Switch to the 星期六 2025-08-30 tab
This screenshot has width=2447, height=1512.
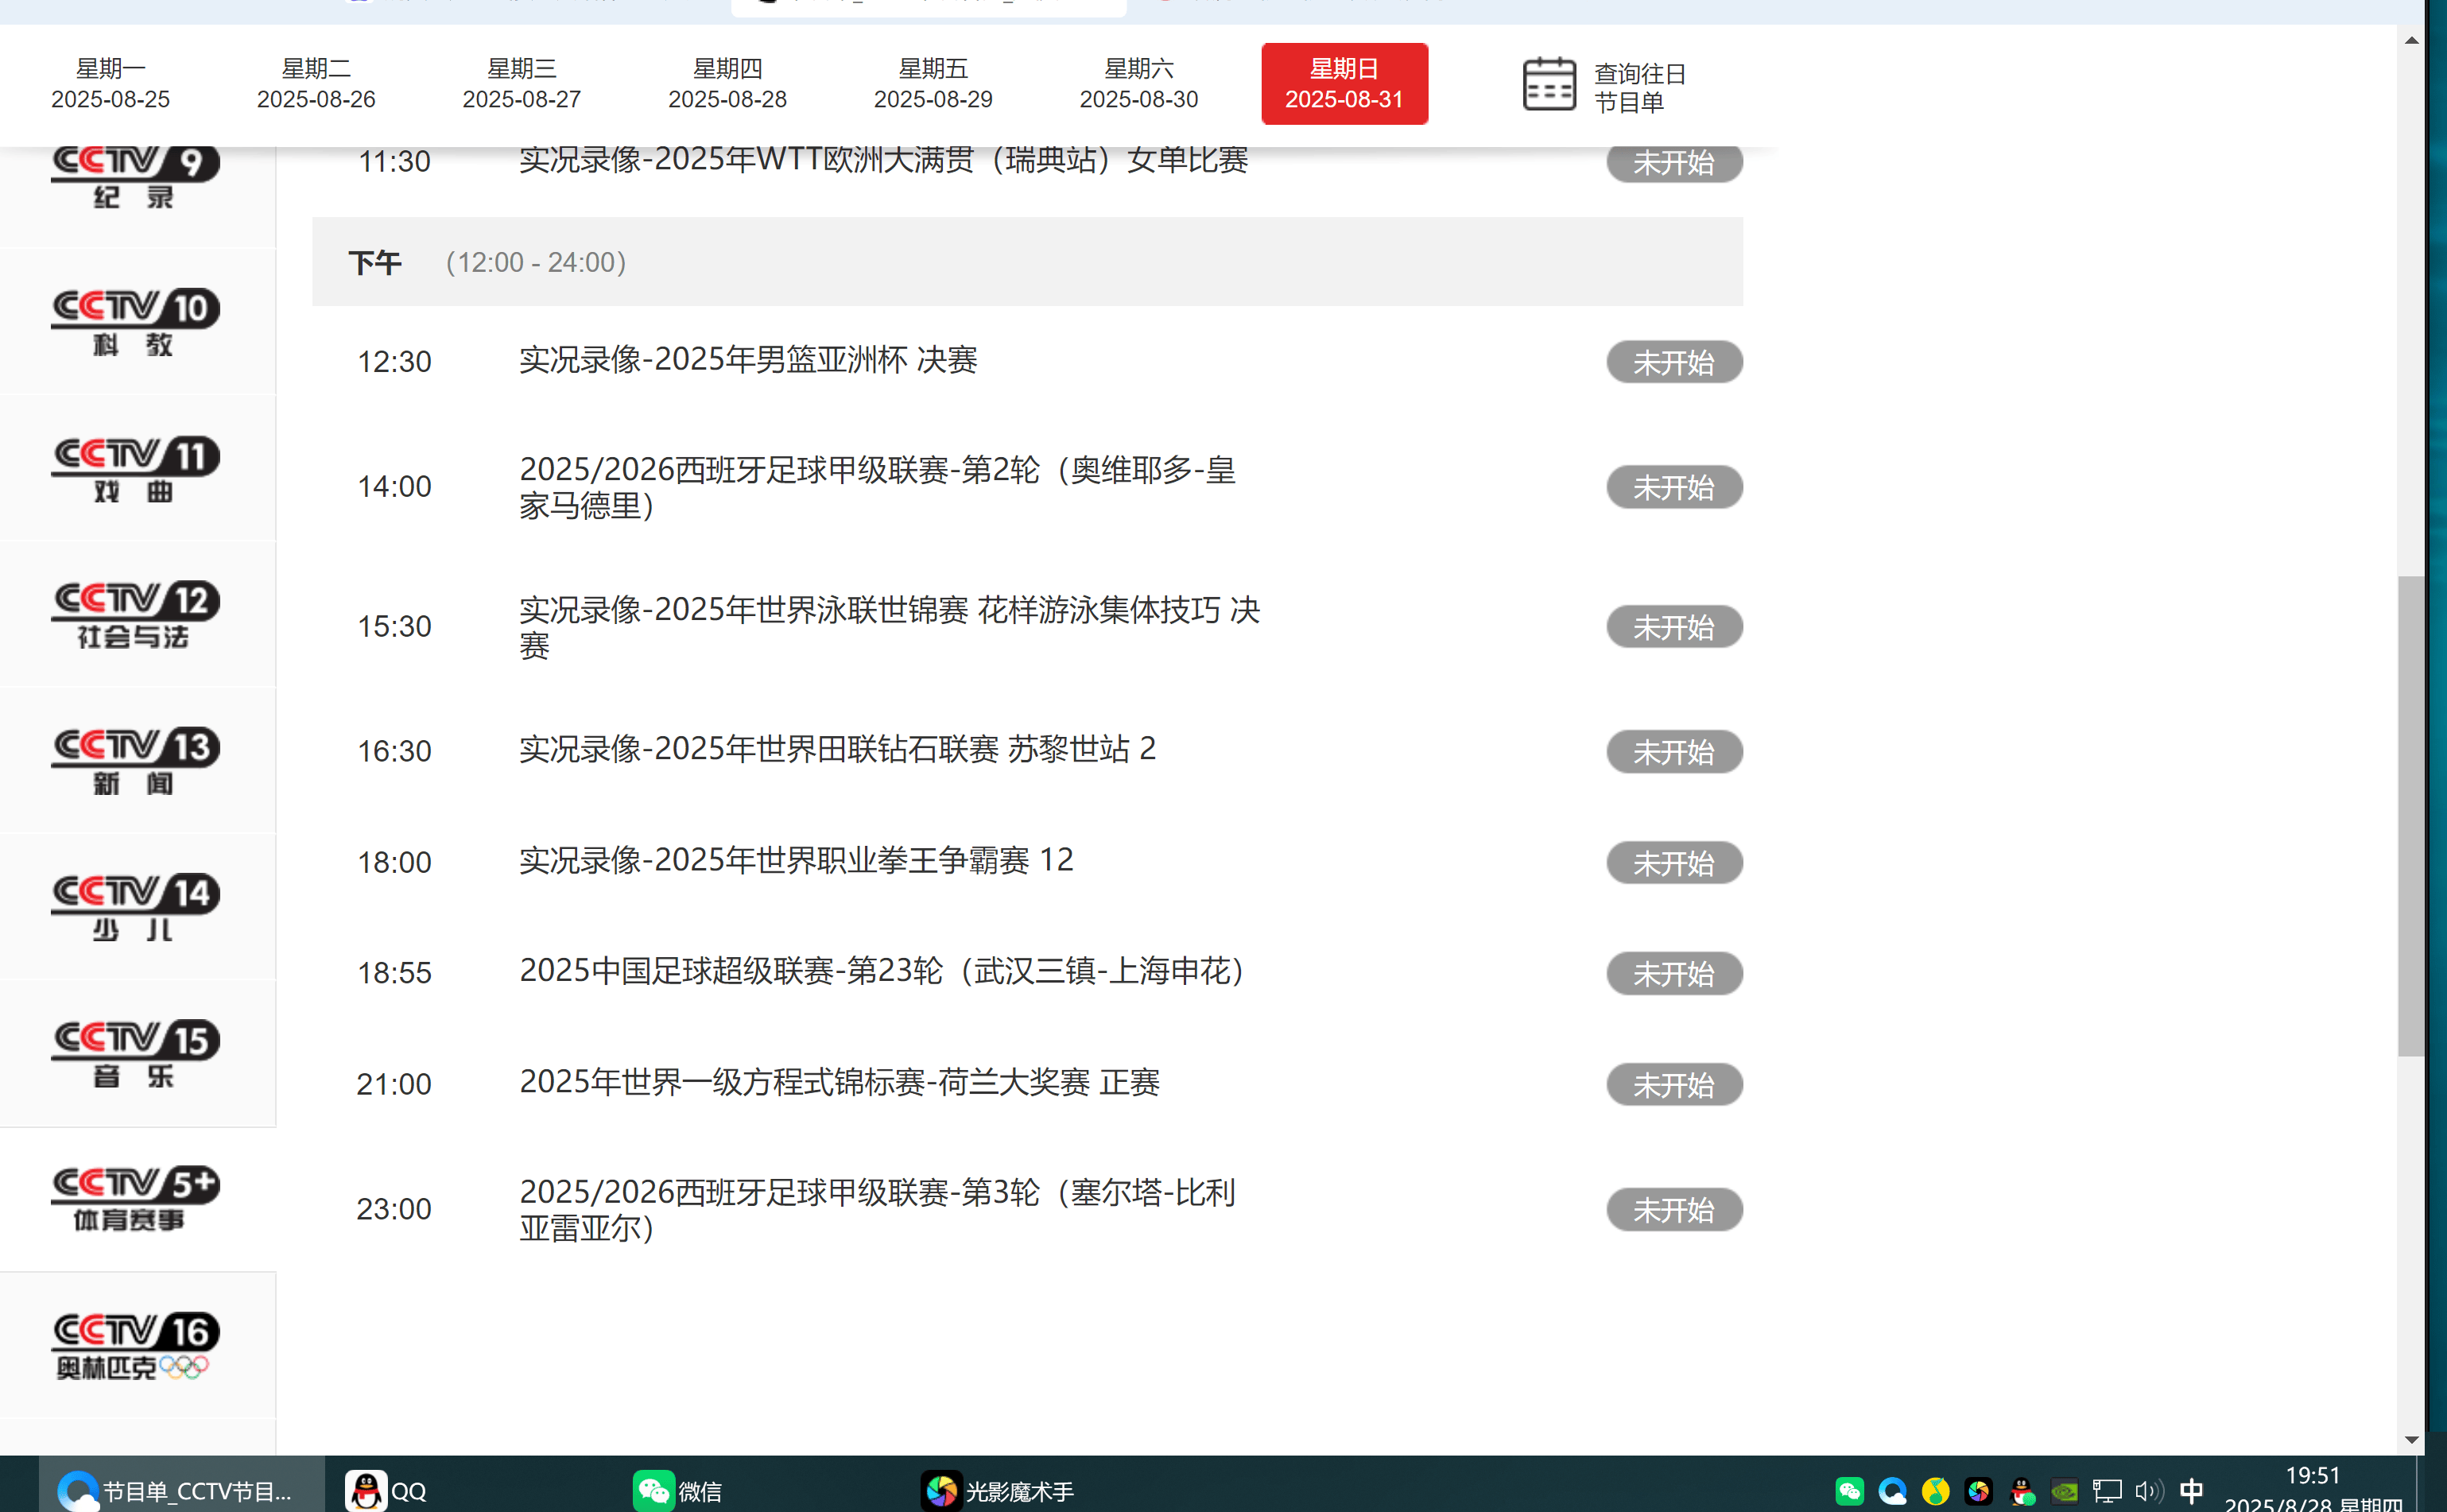[1137, 83]
